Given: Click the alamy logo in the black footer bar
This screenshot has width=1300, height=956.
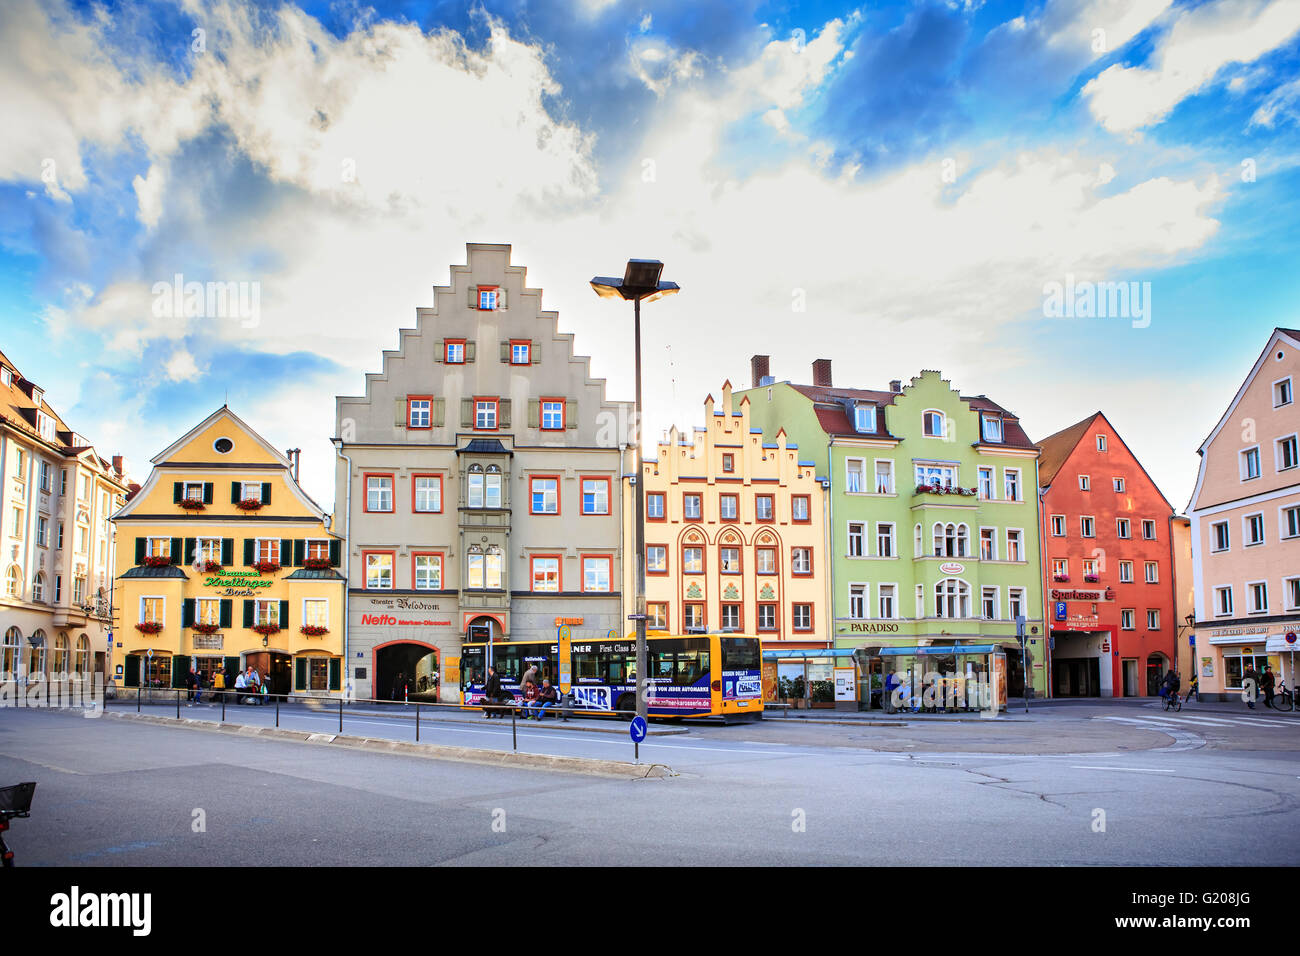Looking at the screenshot, I should tap(101, 911).
